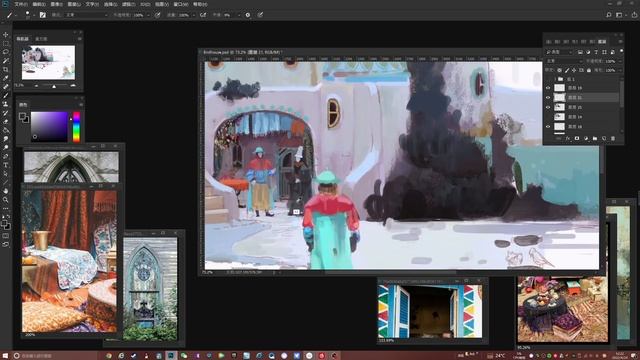Viewport: 640px width, 360px height.
Task: Toggle the brush settings panel button
Action: coord(42,15)
